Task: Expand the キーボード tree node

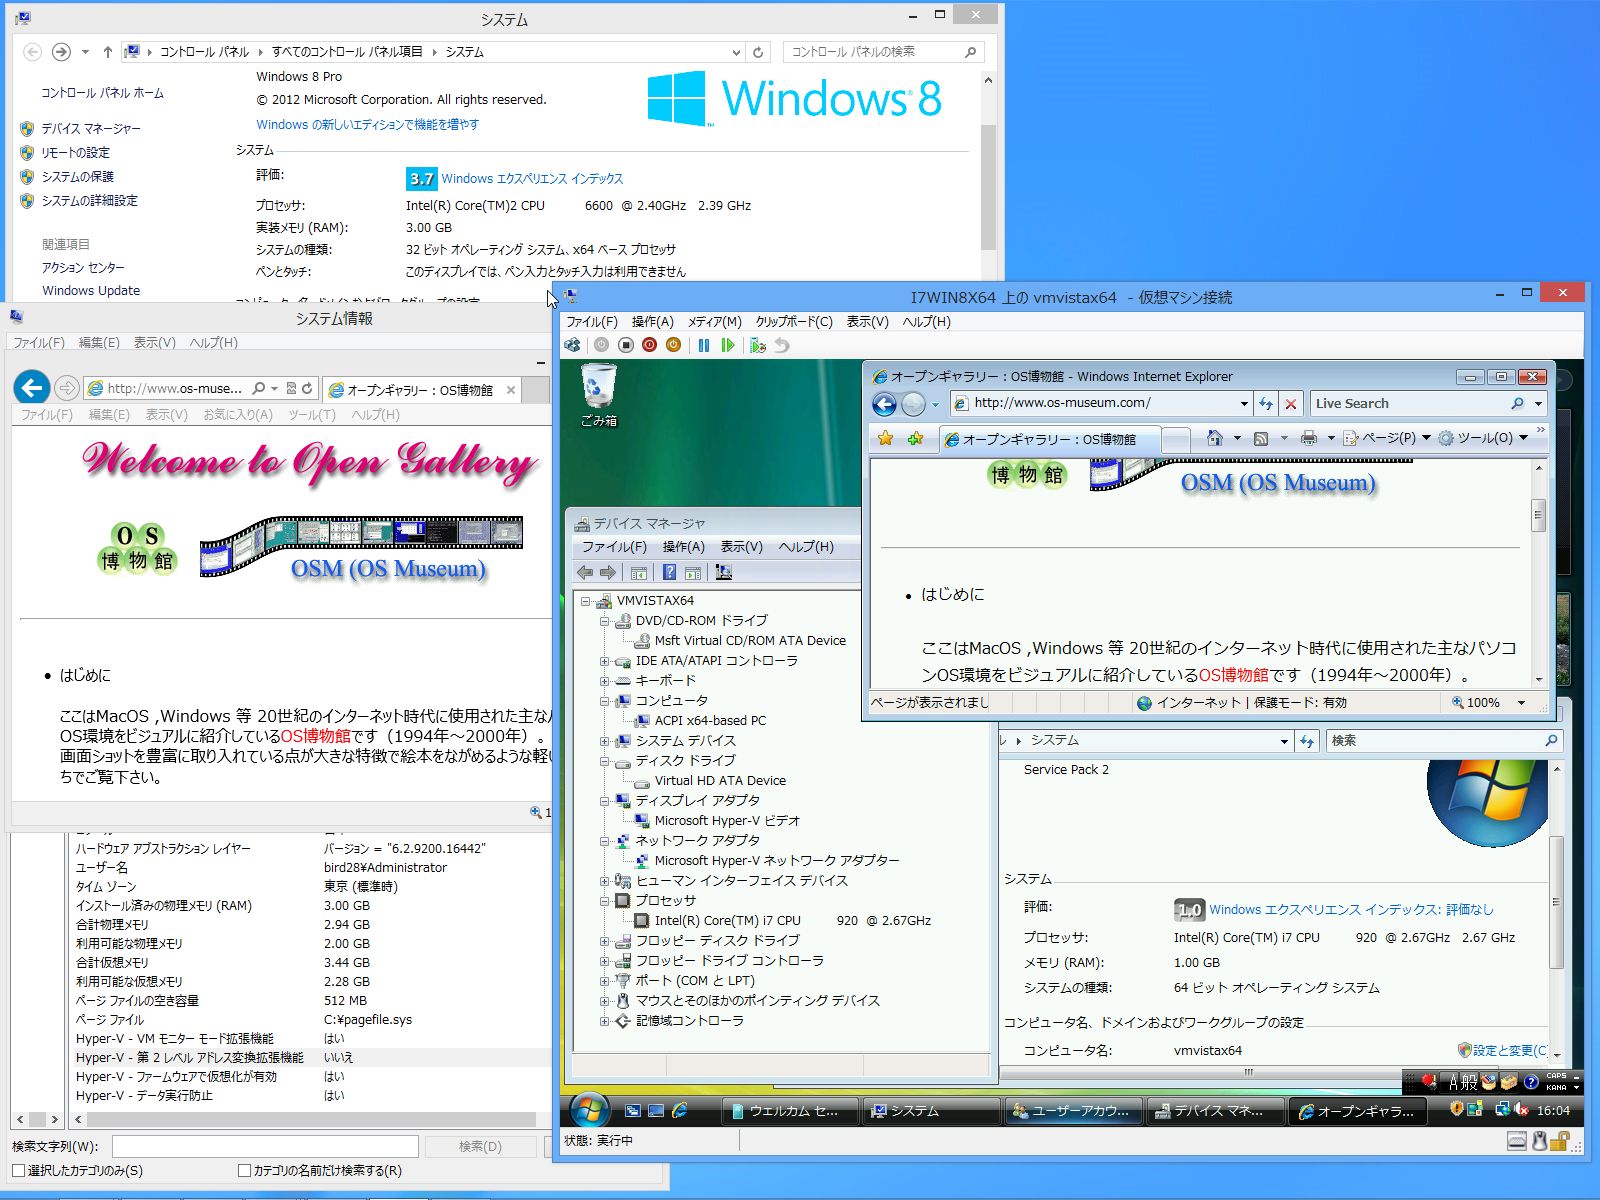Action: (604, 681)
